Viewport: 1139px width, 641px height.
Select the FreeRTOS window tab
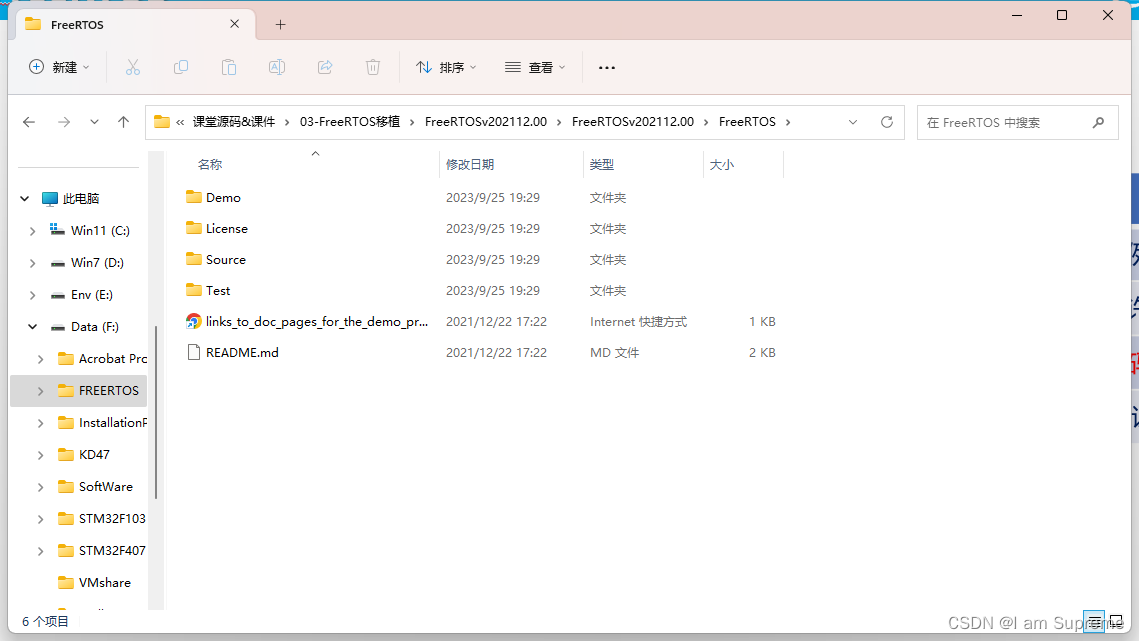pos(136,25)
